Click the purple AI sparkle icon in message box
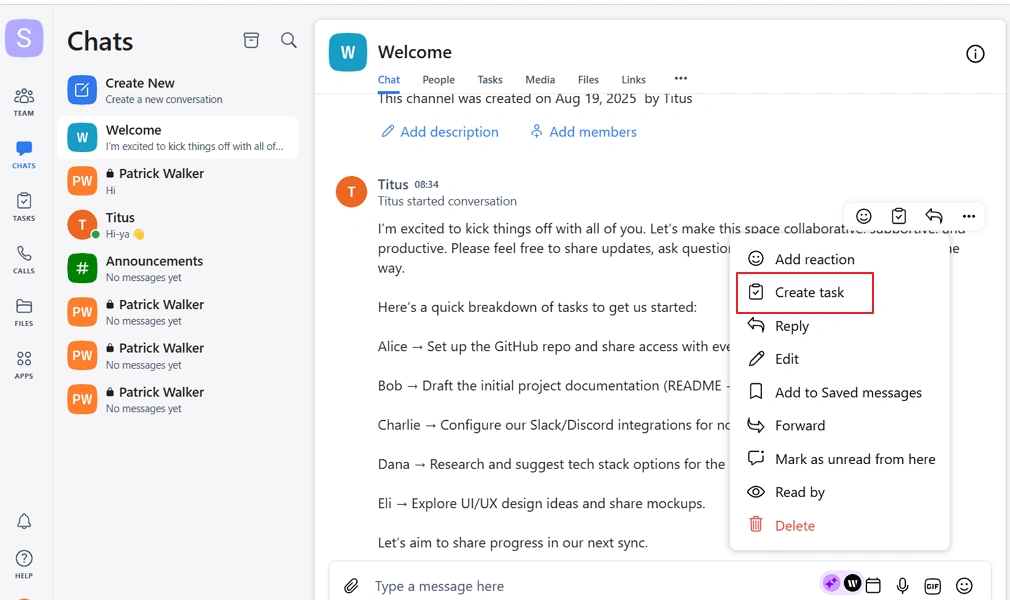Screen dimensions: 1010x600 [x=831, y=583]
